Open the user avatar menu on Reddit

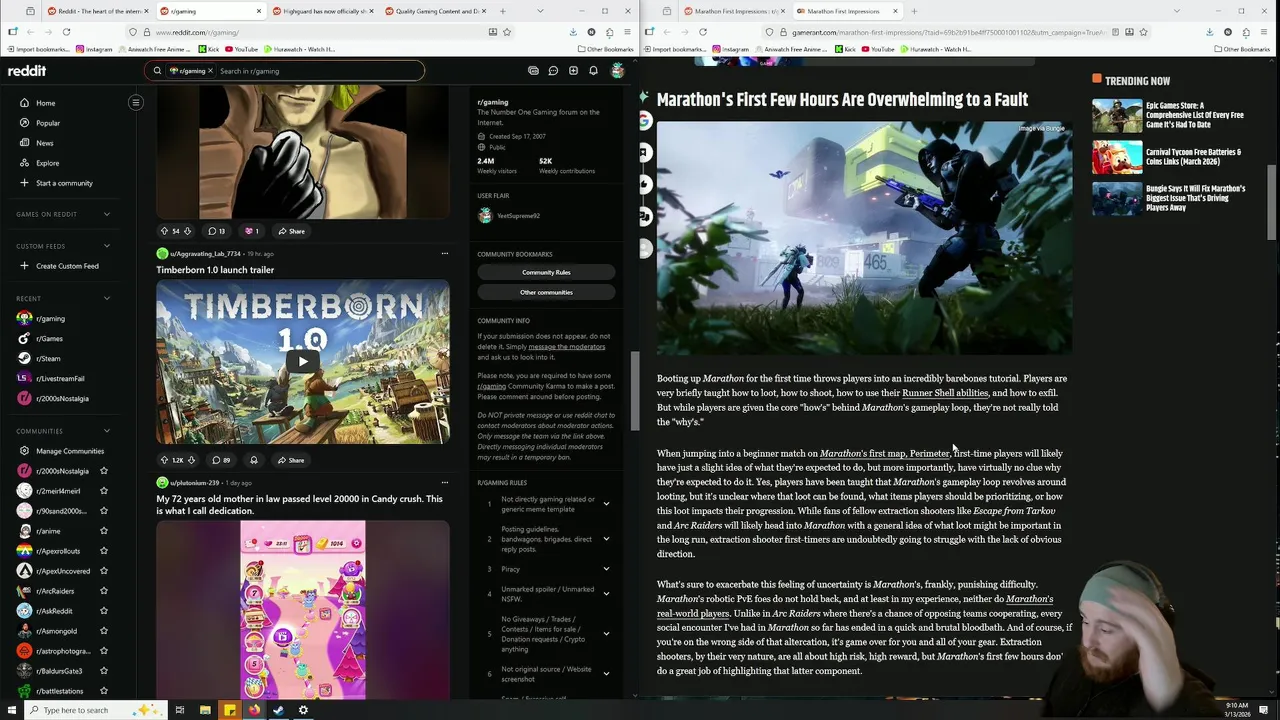(x=617, y=71)
